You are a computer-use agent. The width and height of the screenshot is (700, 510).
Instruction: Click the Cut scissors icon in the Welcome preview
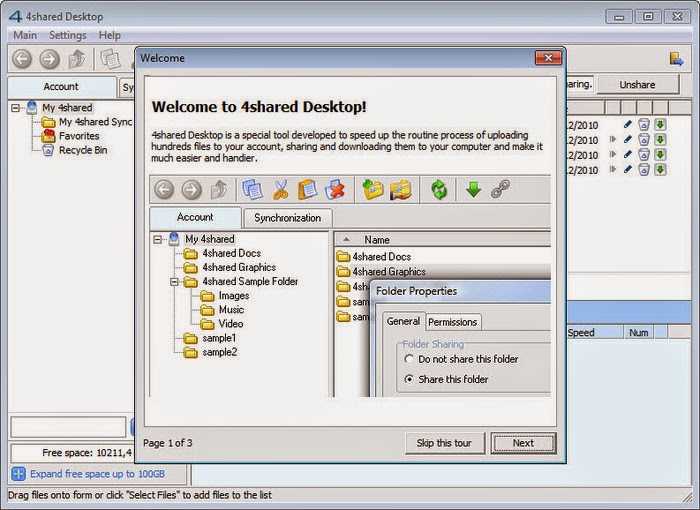pyautogui.click(x=280, y=189)
